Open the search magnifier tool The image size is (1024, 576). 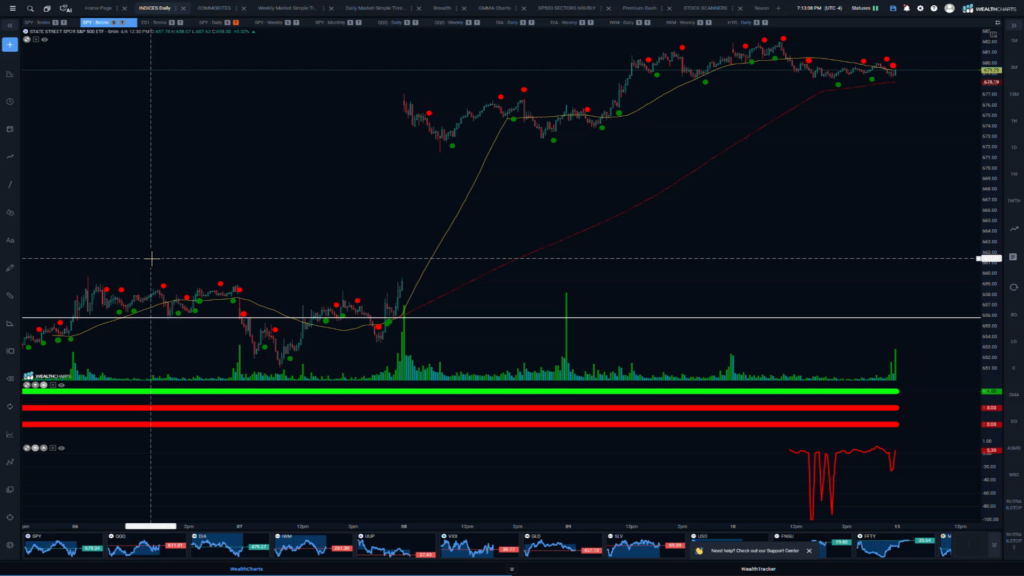(x=30, y=9)
